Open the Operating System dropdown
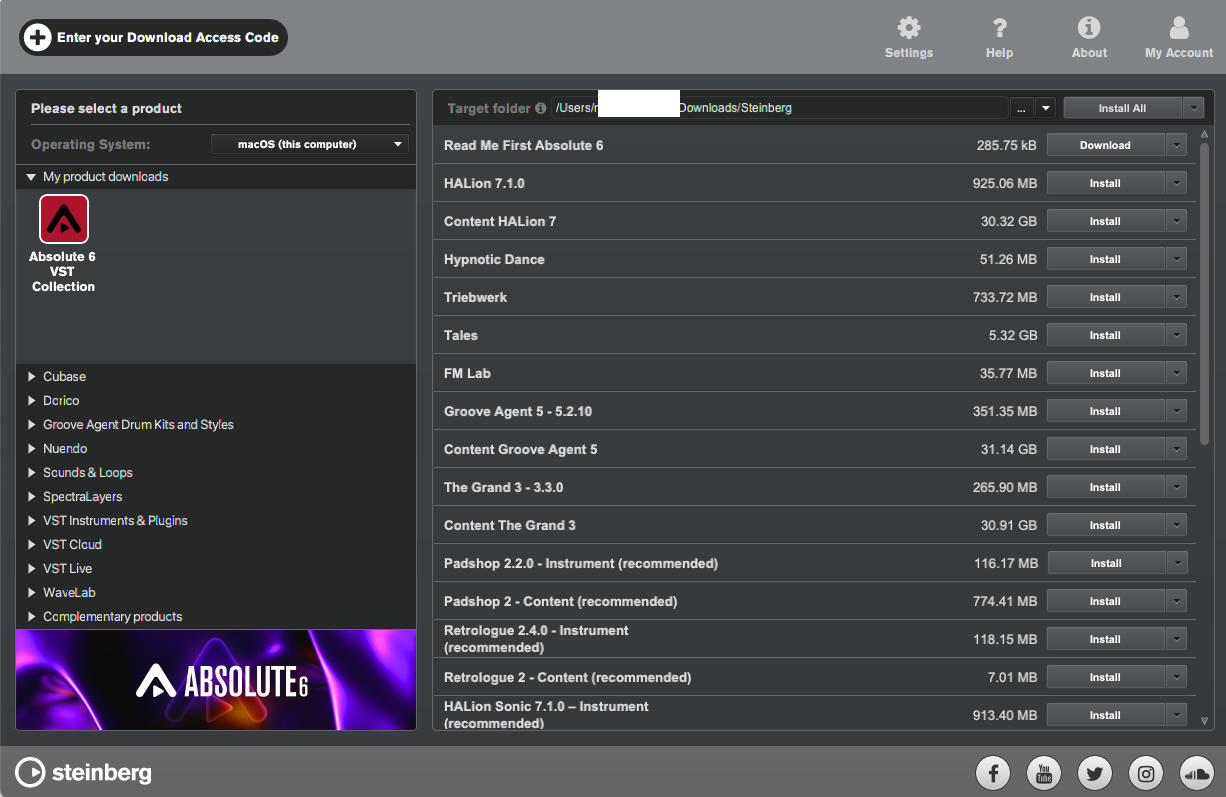 tap(310, 144)
